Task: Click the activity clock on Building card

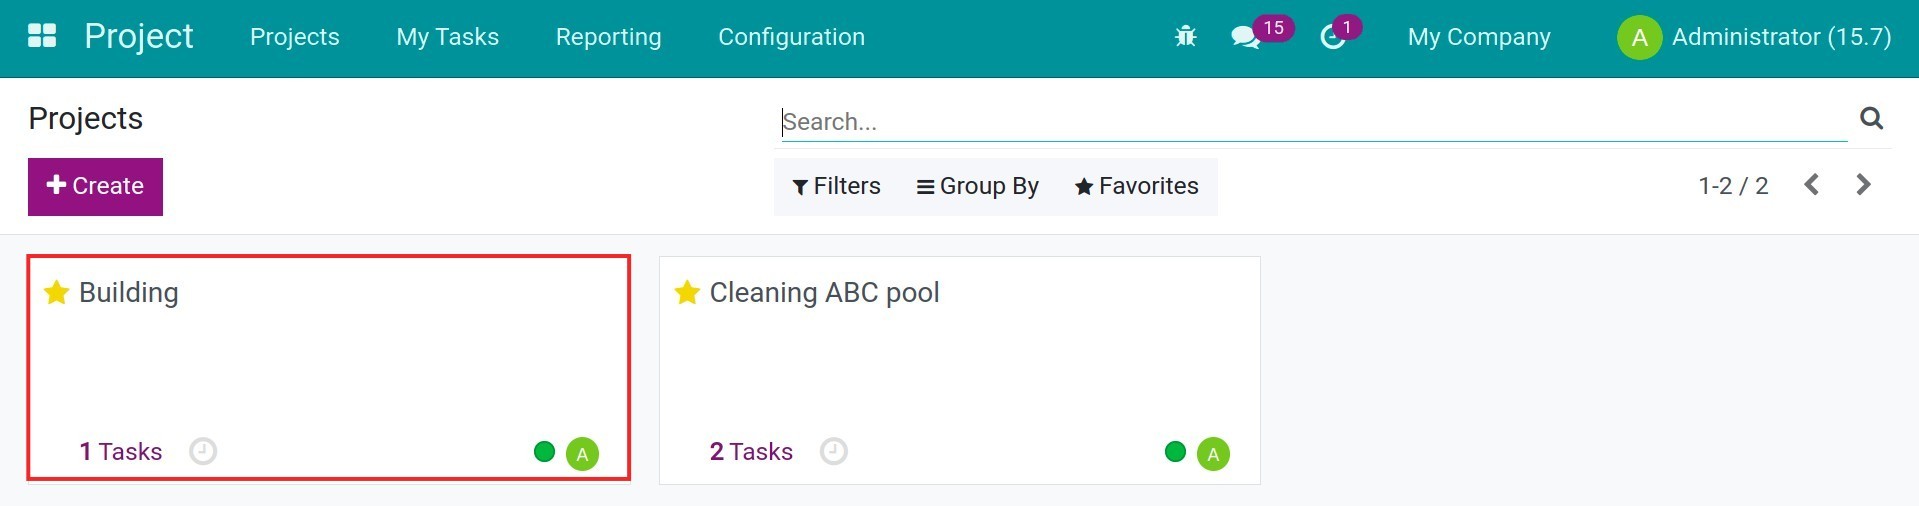Action: click(203, 452)
